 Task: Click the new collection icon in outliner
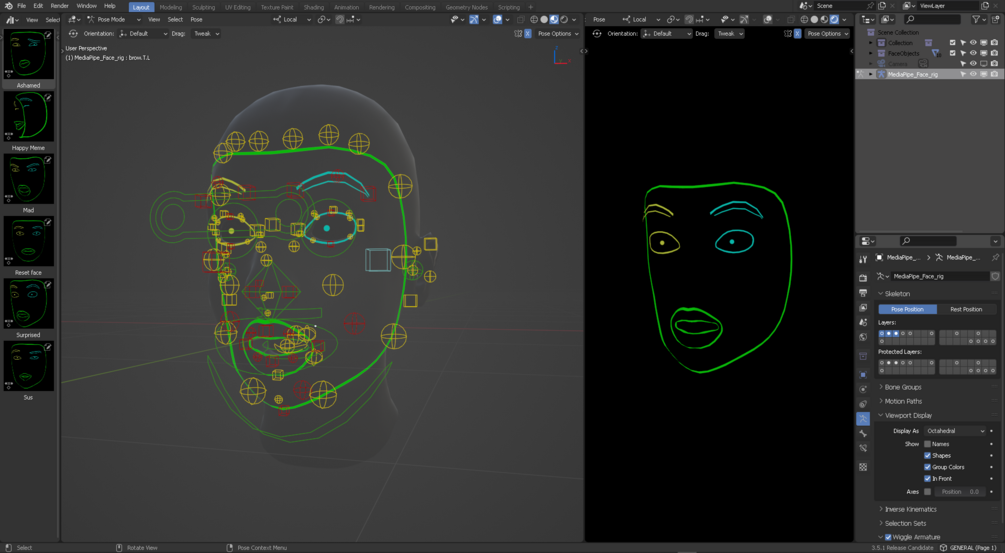[994, 20]
